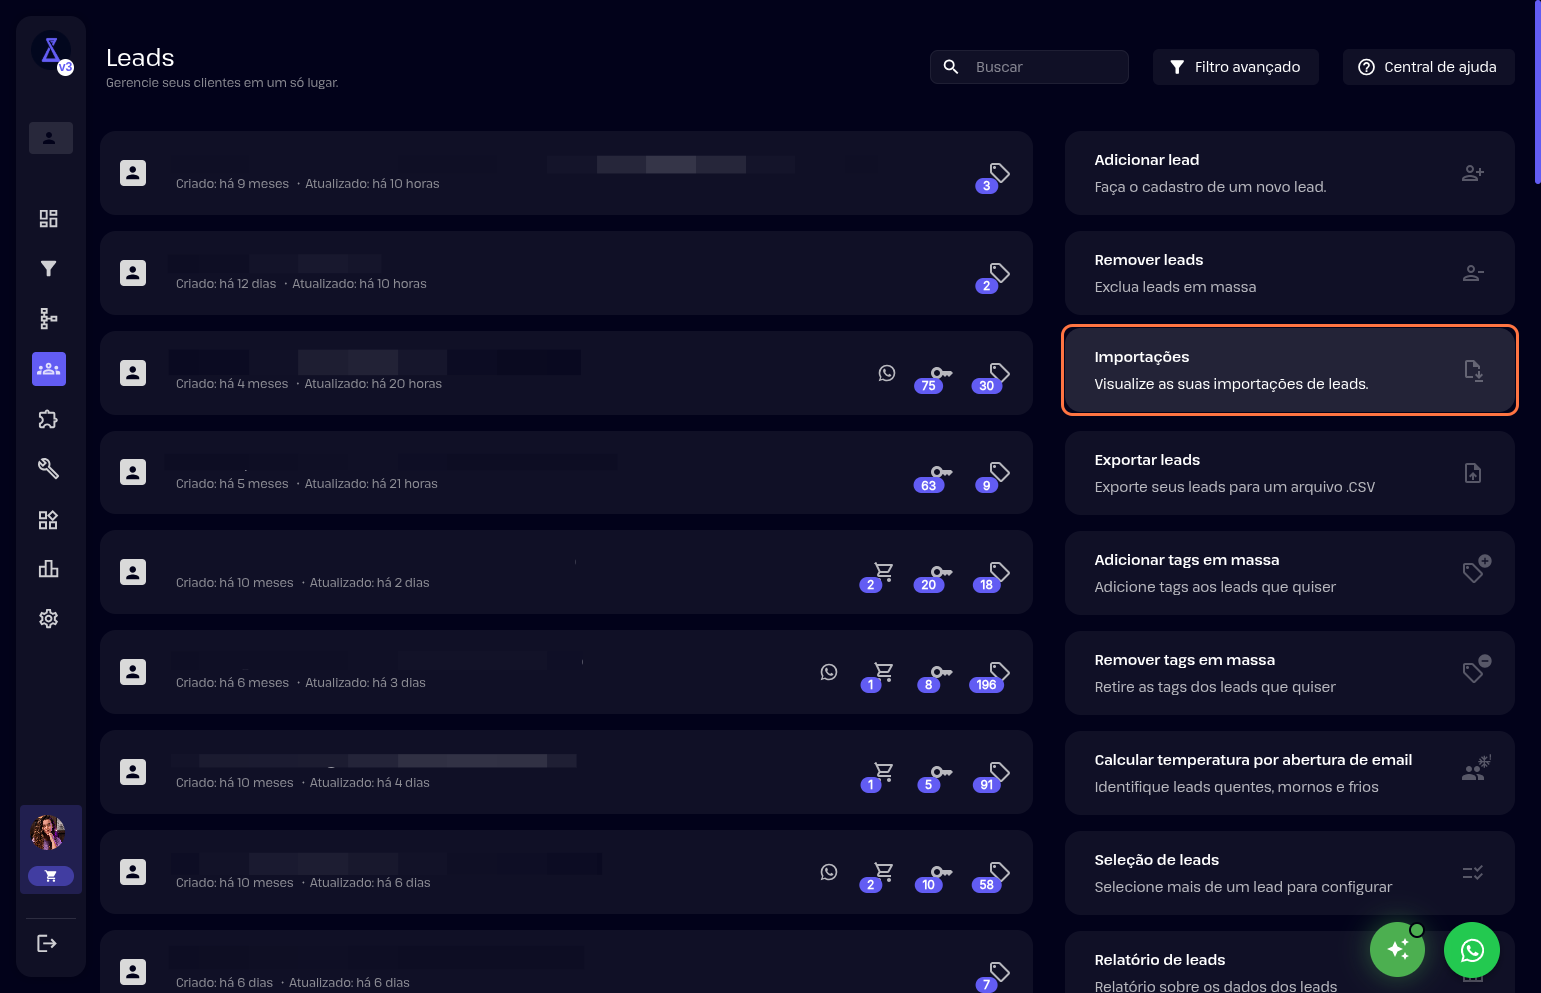The width and height of the screenshot is (1541, 993).
Task: Open Central de ajuda
Action: (x=1428, y=67)
